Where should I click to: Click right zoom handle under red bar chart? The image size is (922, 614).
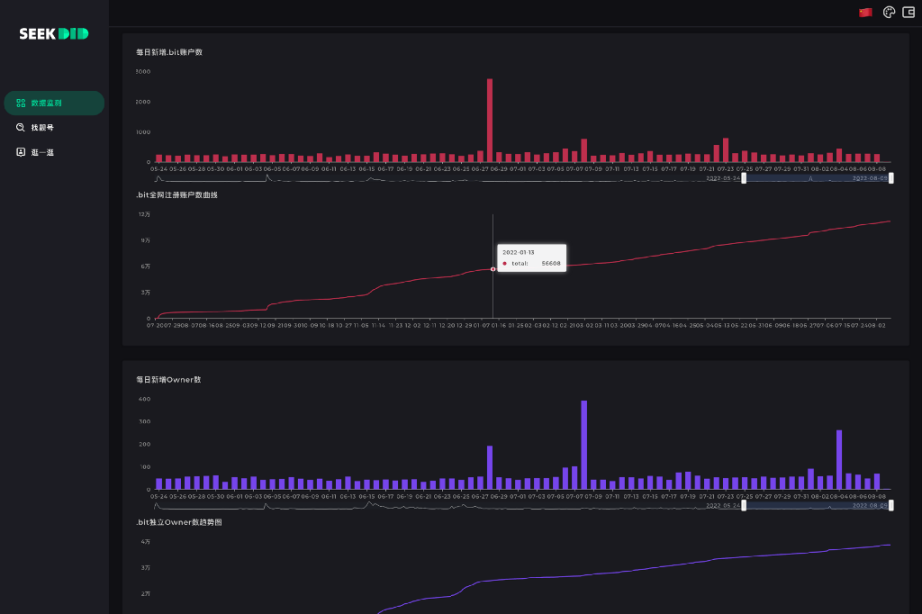(x=891, y=179)
